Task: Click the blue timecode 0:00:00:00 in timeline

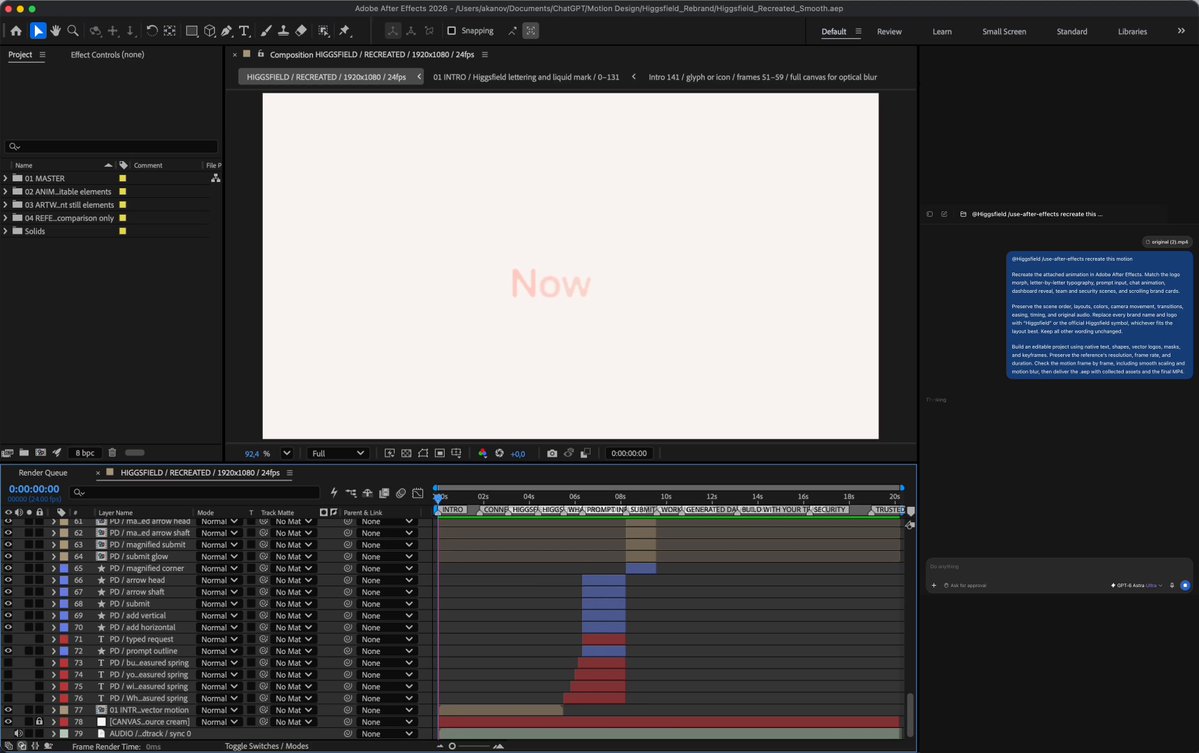Action: coord(34,489)
